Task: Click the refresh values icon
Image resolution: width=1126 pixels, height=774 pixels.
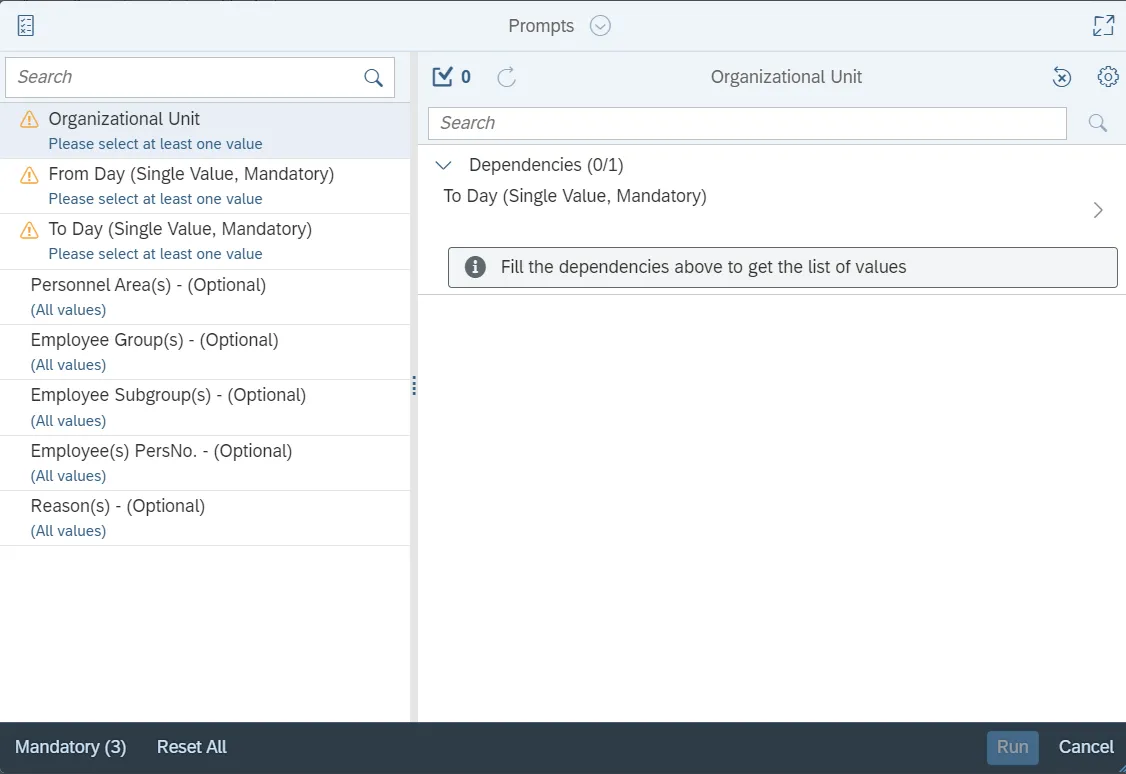Action: (x=507, y=77)
